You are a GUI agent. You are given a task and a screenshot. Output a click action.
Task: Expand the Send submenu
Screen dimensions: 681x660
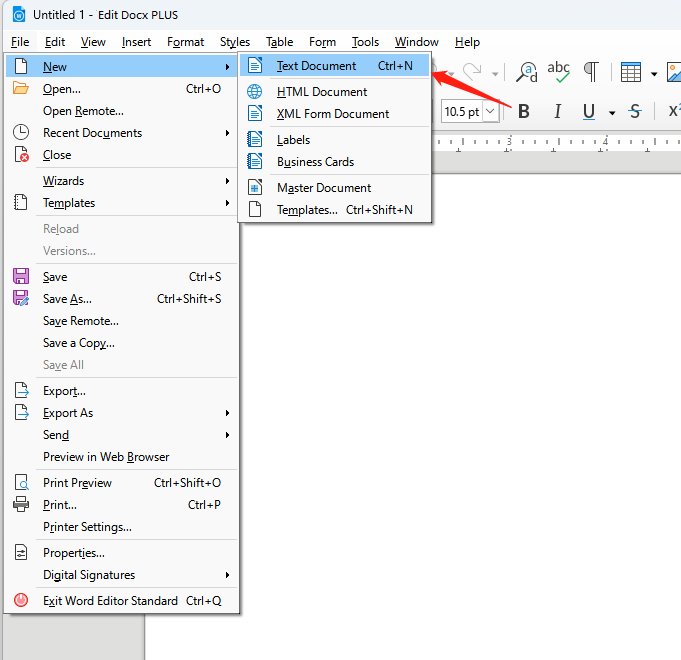coord(122,435)
